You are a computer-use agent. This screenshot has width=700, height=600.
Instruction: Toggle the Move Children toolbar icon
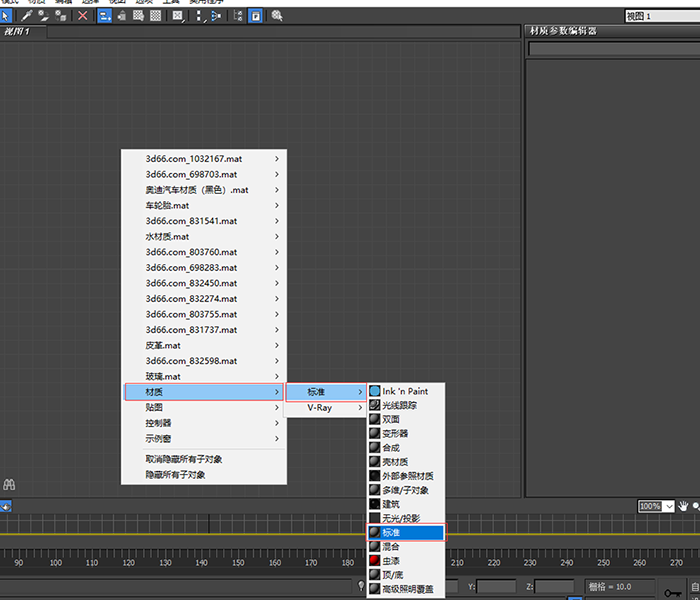tap(104, 16)
